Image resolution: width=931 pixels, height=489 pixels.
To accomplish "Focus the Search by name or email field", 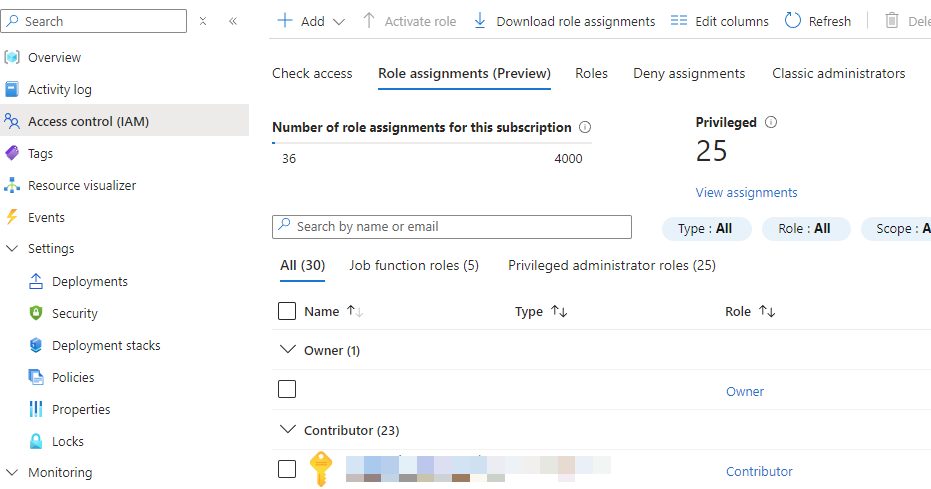I will [x=452, y=227].
